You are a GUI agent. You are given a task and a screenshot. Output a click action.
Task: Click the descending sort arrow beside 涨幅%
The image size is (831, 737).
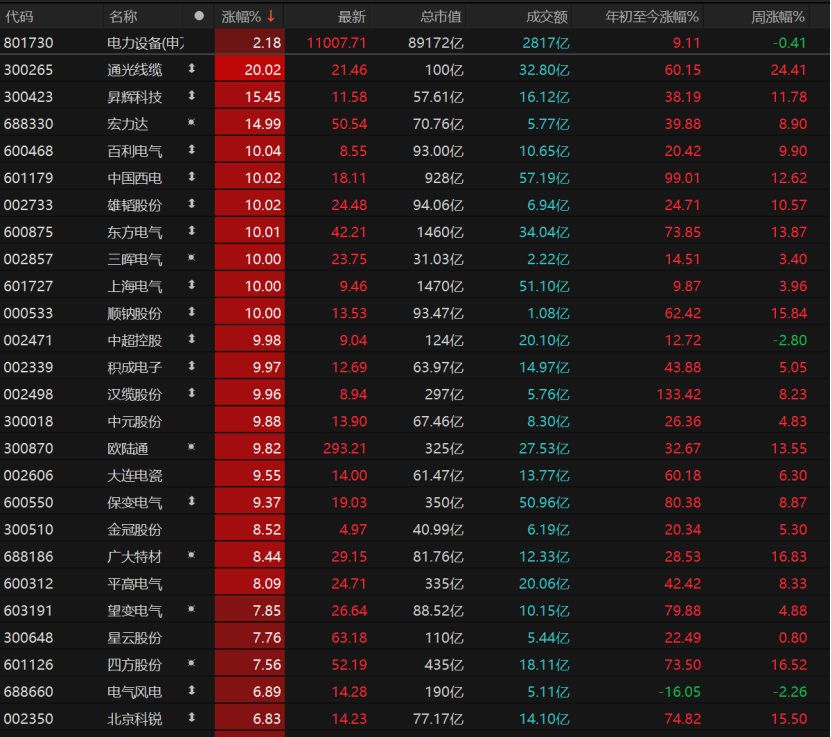271,16
